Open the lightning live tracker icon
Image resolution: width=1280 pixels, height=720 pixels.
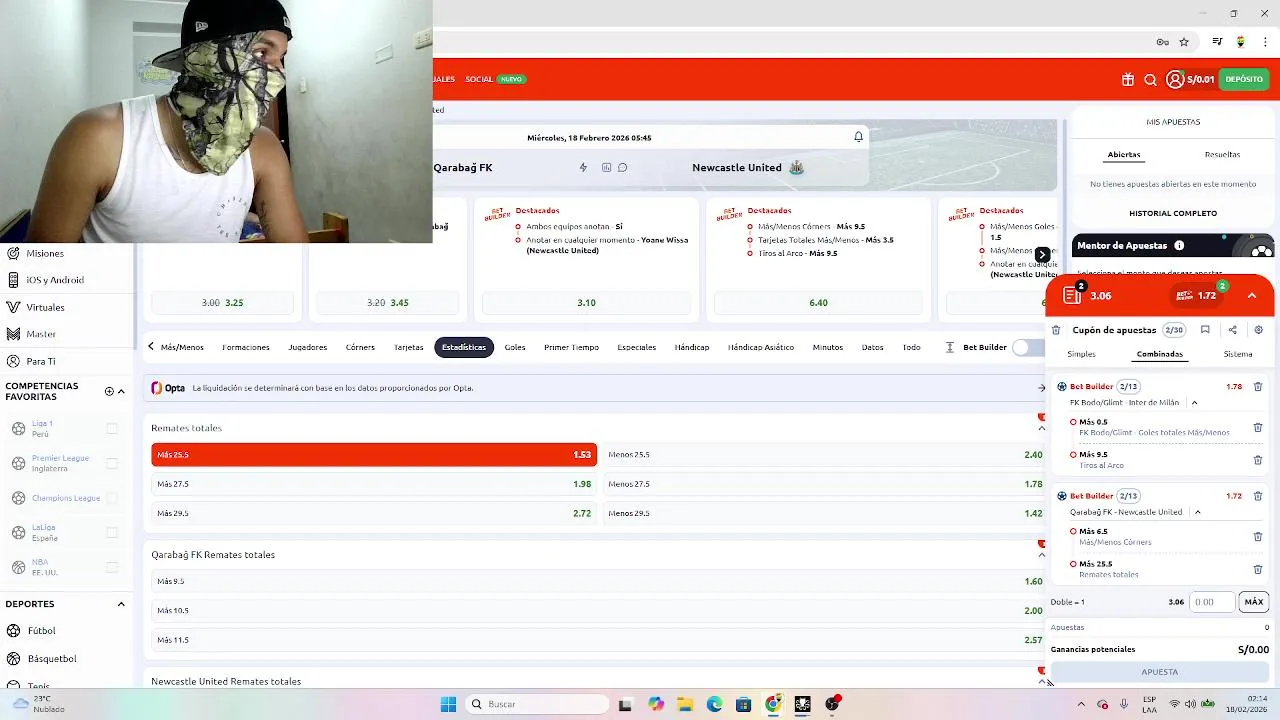[584, 168]
